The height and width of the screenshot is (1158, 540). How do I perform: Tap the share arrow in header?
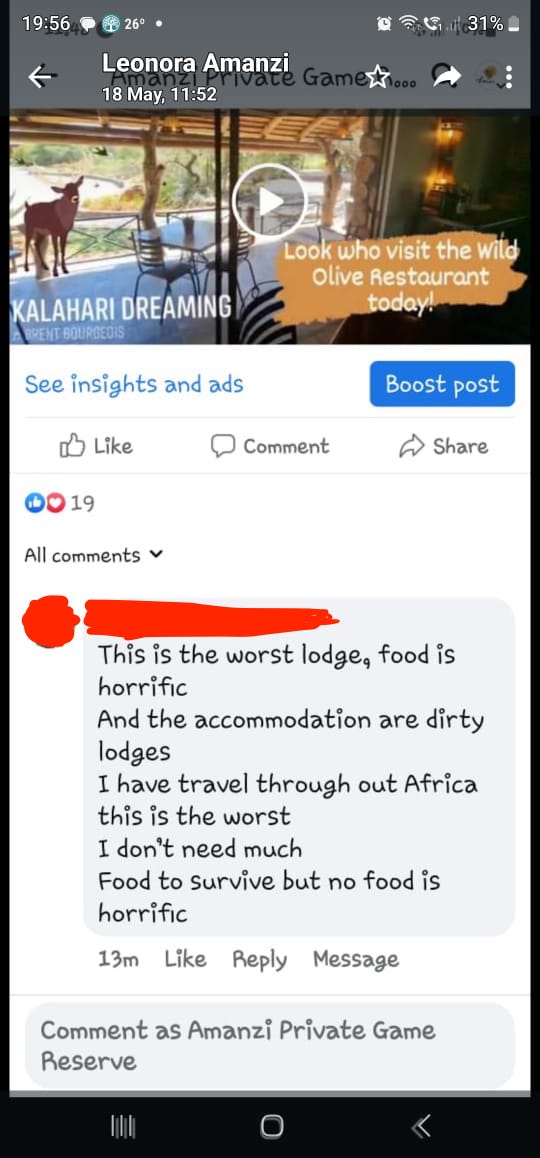(446, 75)
